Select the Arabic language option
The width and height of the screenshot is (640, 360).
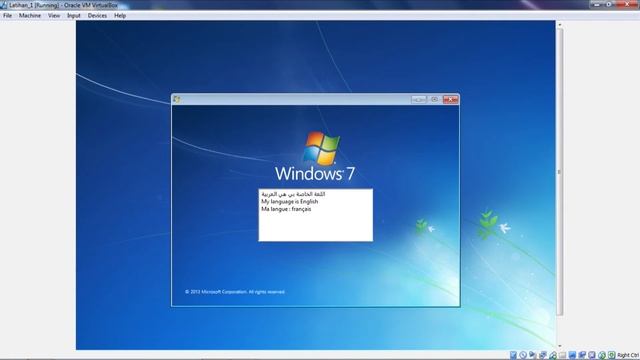coord(293,194)
